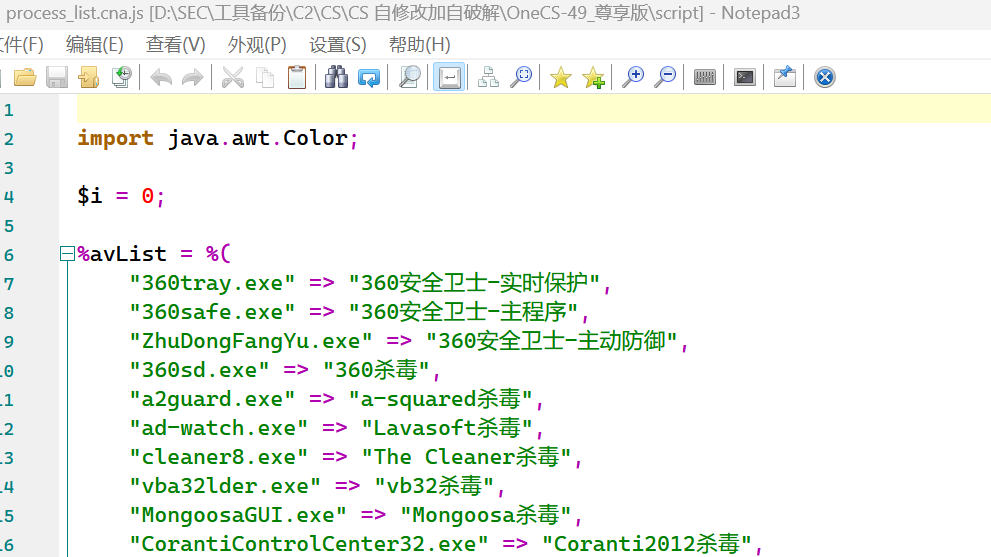Click line number 2 in the margin
This screenshot has height=557, width=991.
pos(9,139)
